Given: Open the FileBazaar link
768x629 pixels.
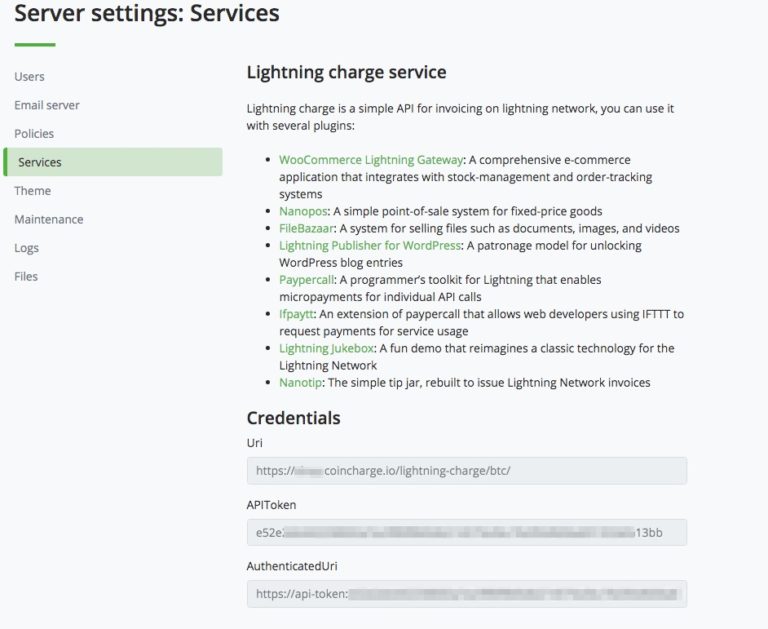Looking at the screenshot, I should coord(306,229).
